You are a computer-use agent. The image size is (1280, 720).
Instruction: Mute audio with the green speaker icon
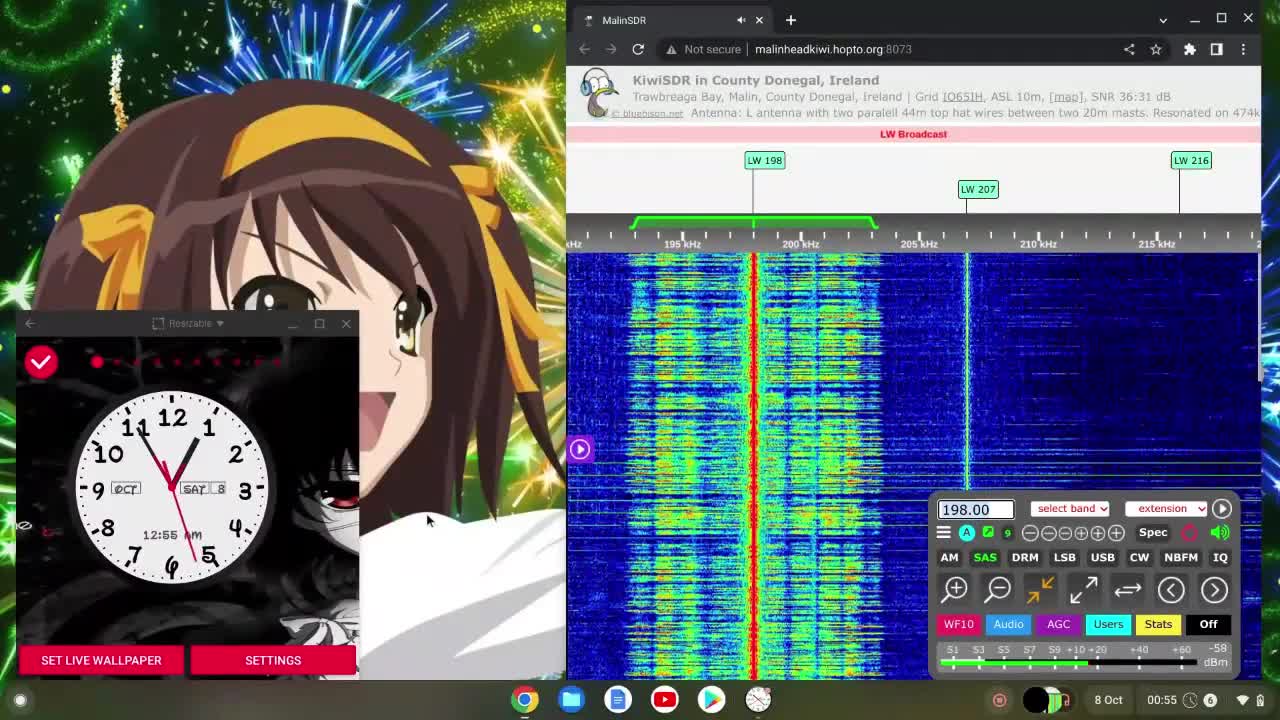coord(1220,533)
